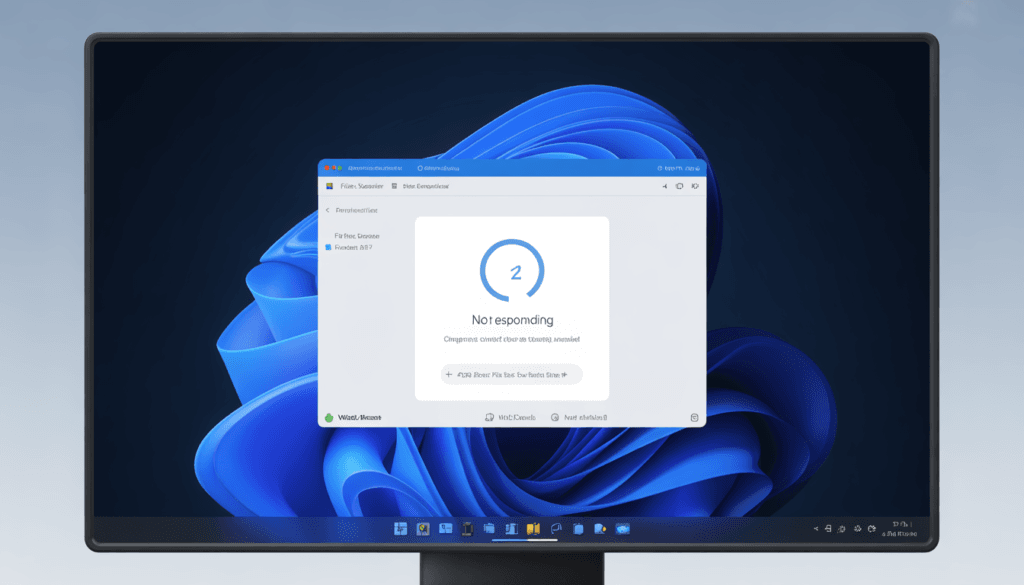Select the sidebar item with the blue square icon
The image size is (1024, 585).
coord(349,247)
